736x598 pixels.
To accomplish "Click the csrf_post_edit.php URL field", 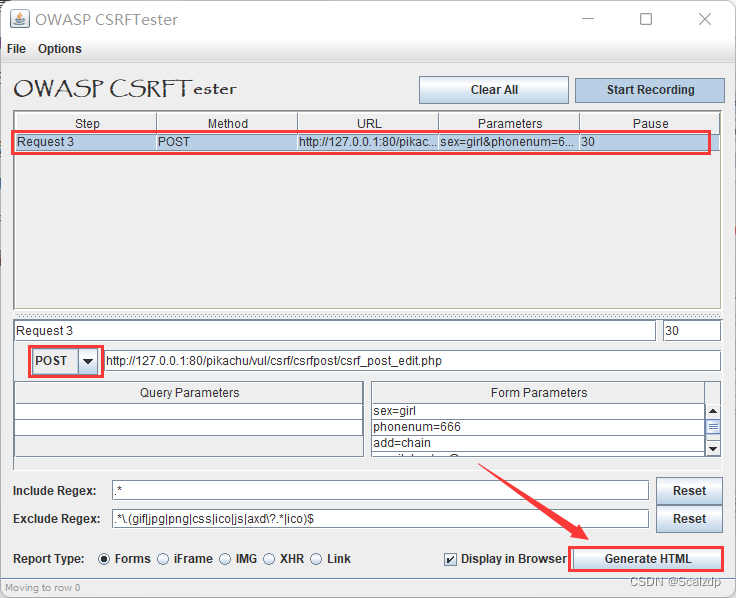I will pyautogui.click(x=412, y=361).
